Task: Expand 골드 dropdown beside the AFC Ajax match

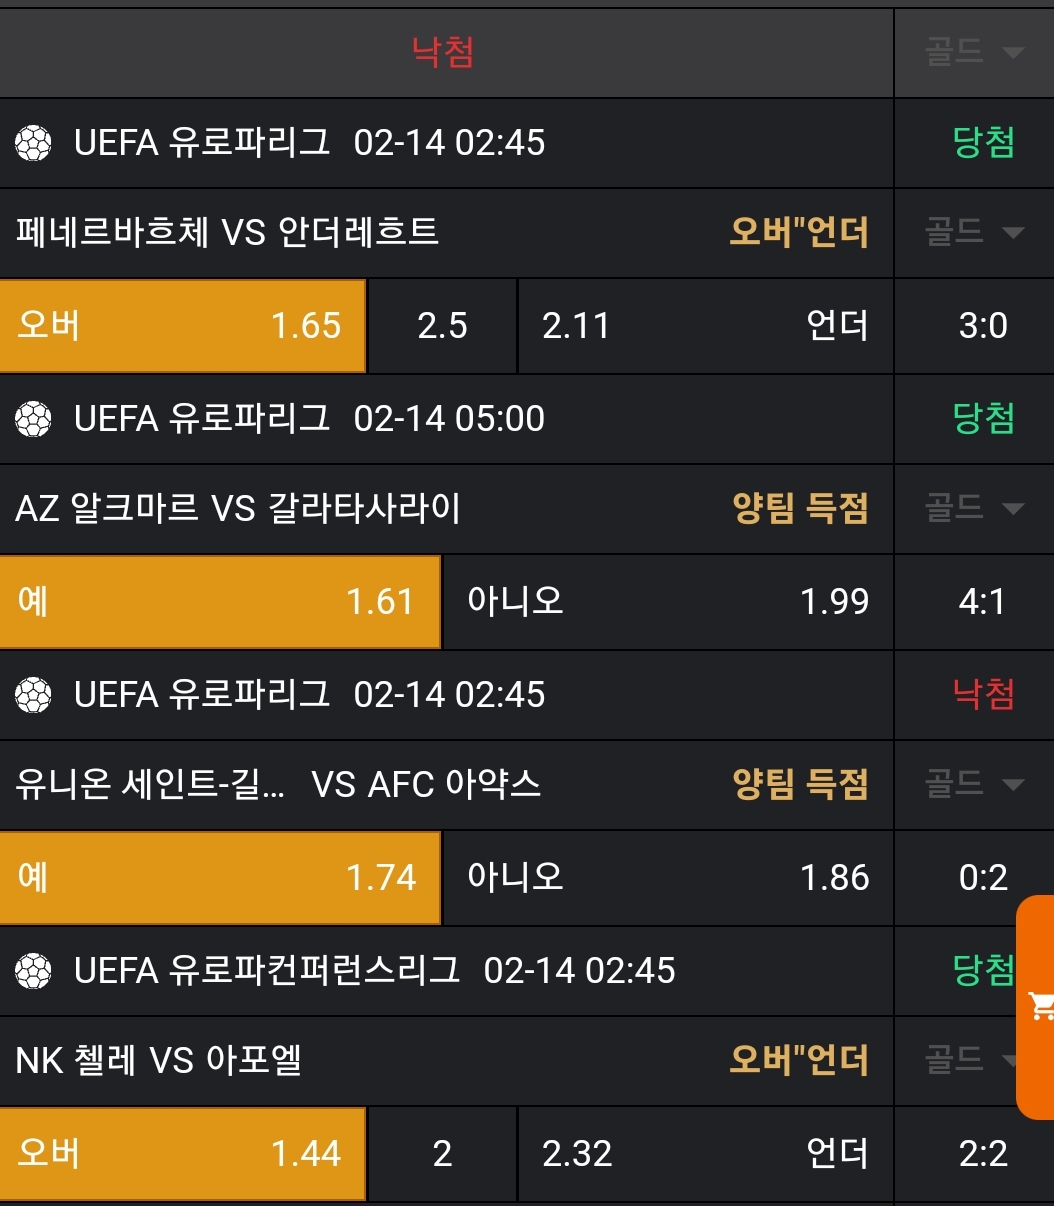Action: [x=974, y=785]
